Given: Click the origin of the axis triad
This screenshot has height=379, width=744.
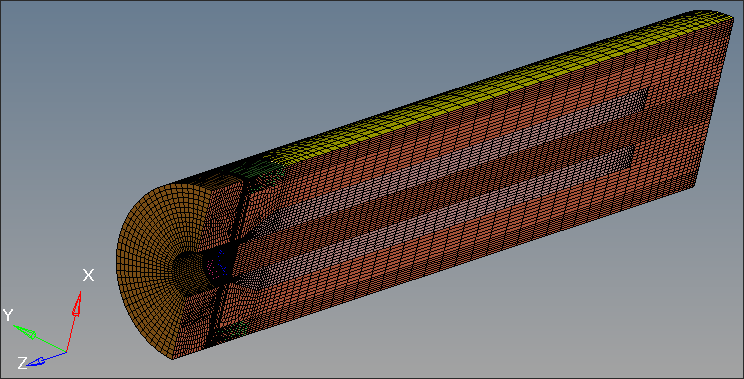Looking at the screenshot, I should point(66,352).
